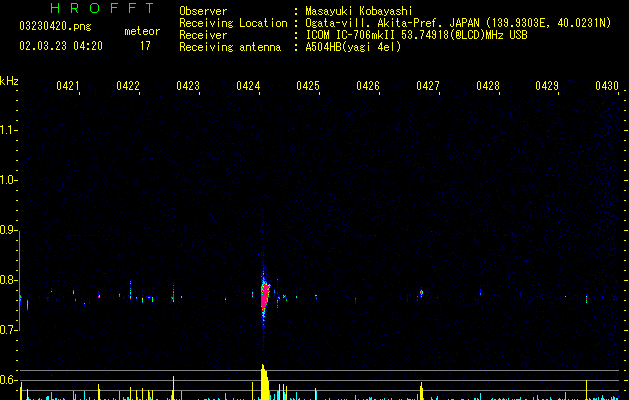
Task: Click the Receiving antenna label
Action: point(230,47)
